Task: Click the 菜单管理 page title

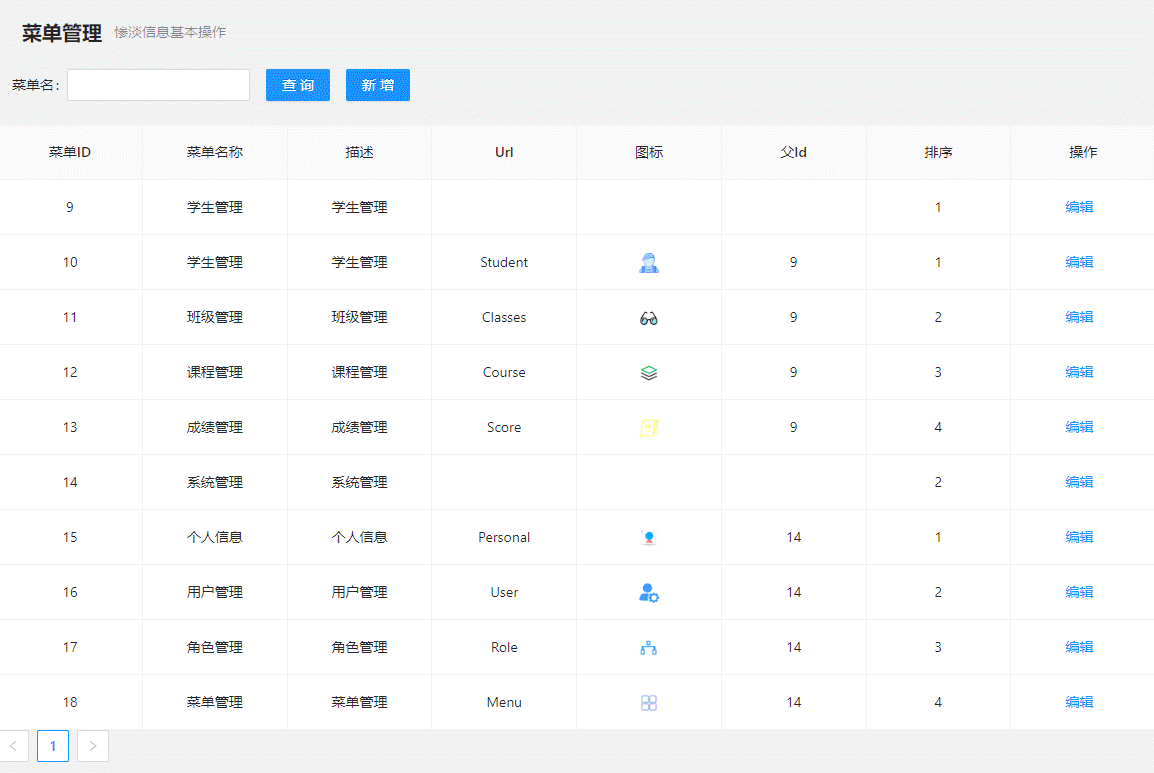Action: point(62,33)
